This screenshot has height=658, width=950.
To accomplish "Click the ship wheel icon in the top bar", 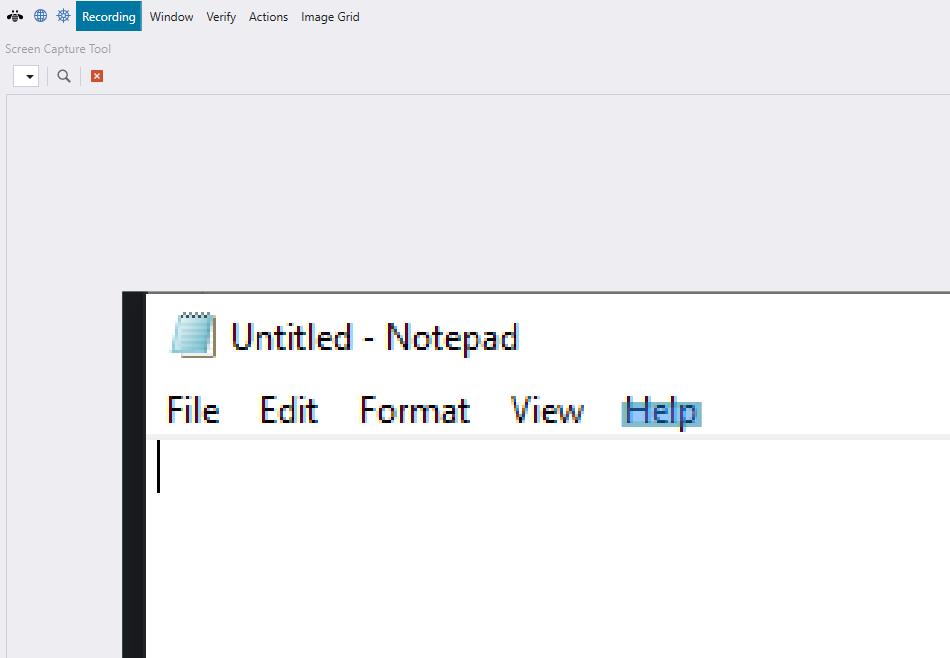I will tap(63, 16).
